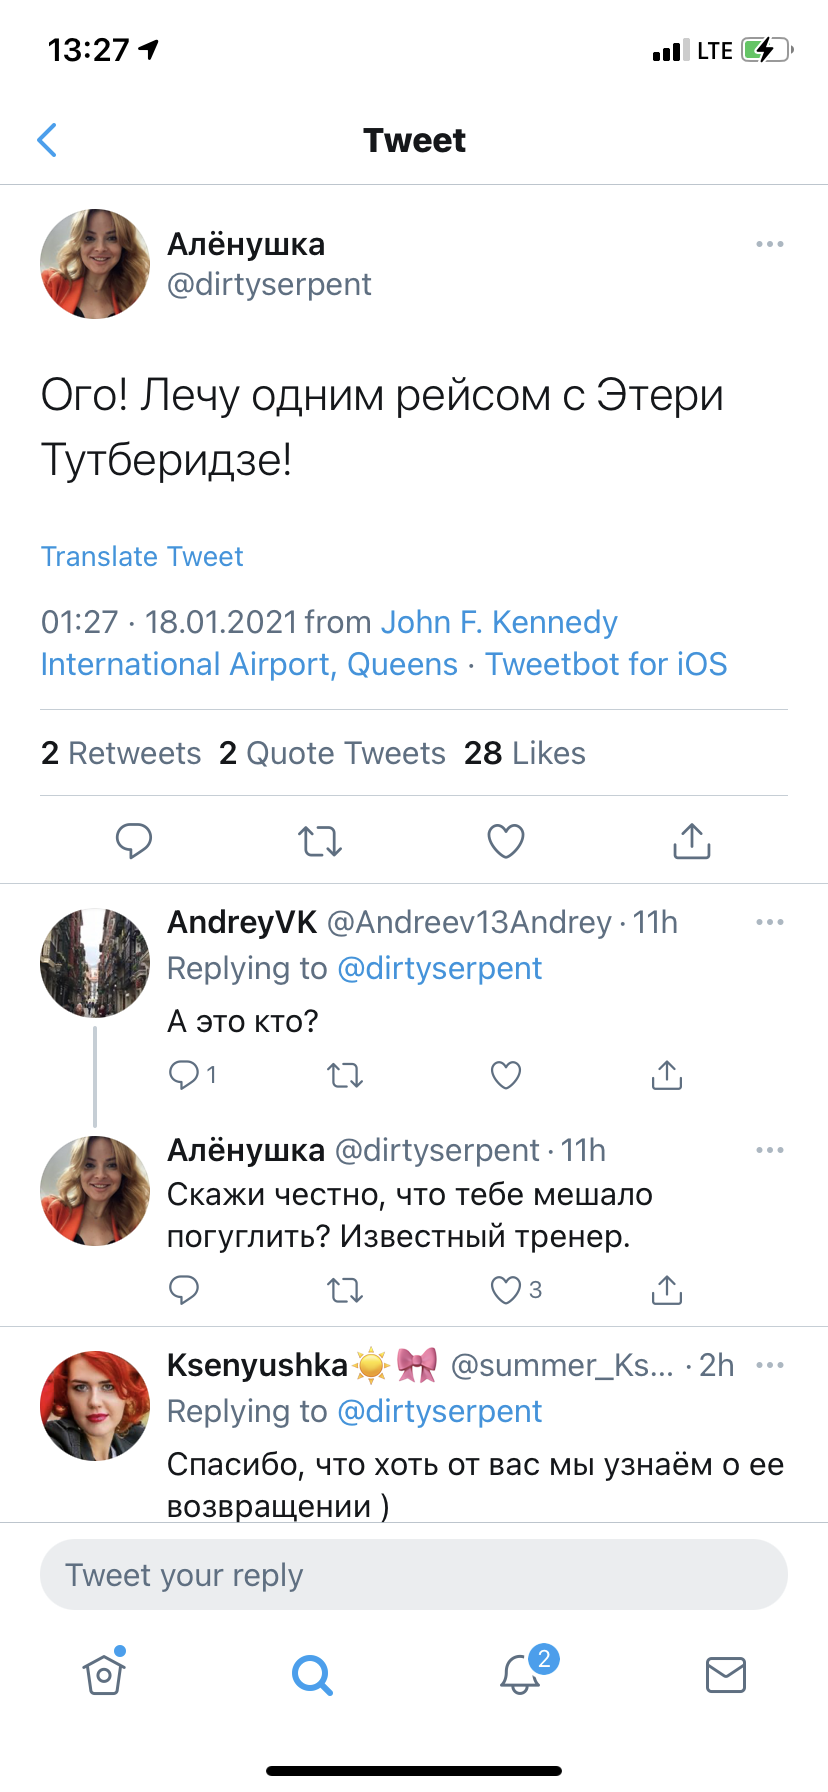Tap the Tweet your reply field

(414, 1575)
